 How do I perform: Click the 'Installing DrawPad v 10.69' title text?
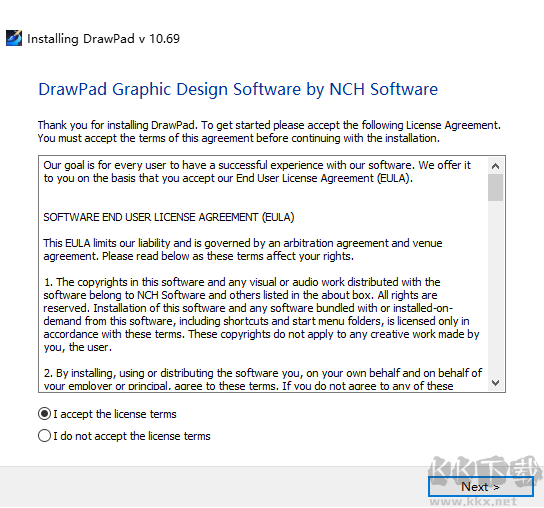[x=103, y=39]
